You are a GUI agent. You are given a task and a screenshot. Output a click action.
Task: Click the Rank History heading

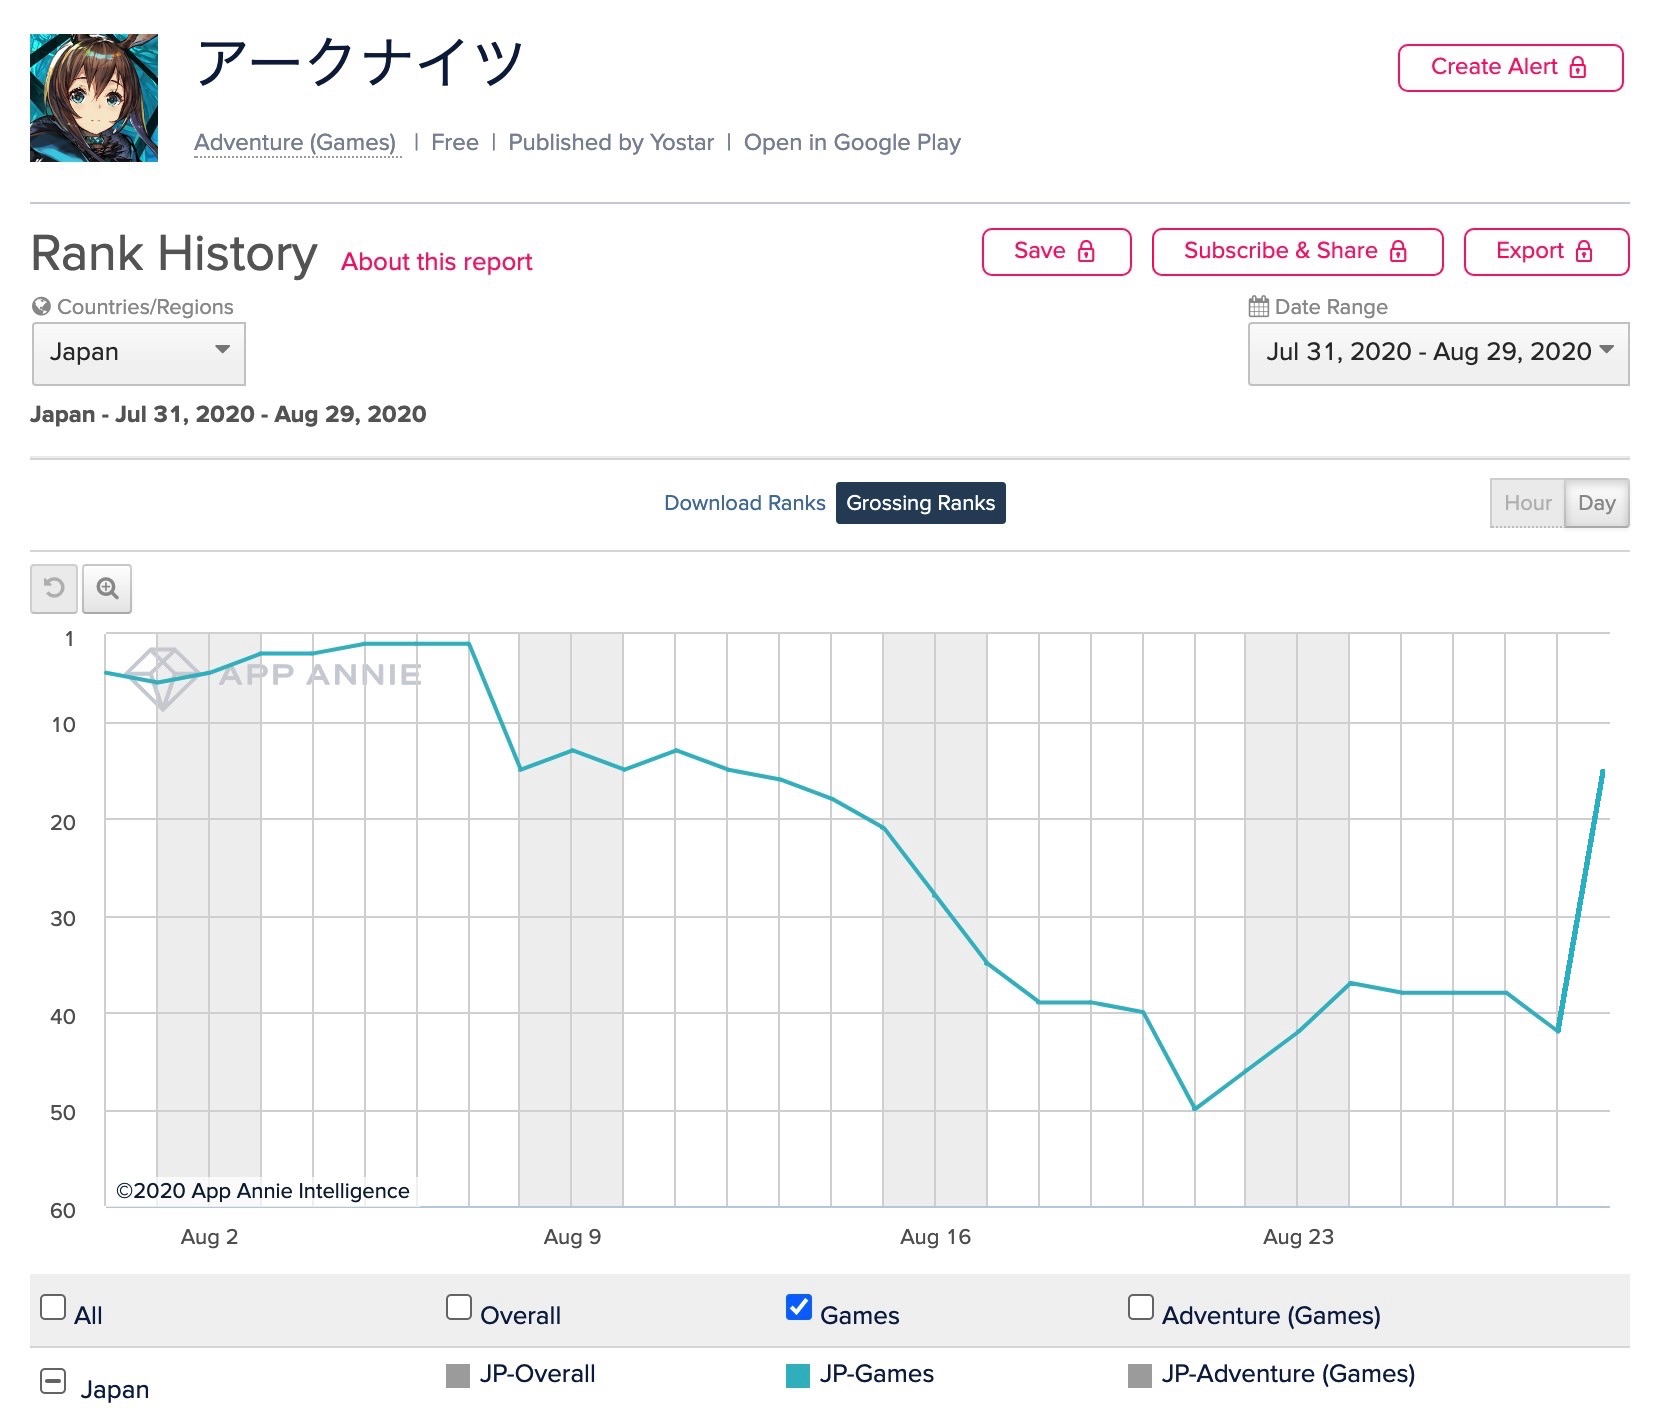(x=174, y=253)
